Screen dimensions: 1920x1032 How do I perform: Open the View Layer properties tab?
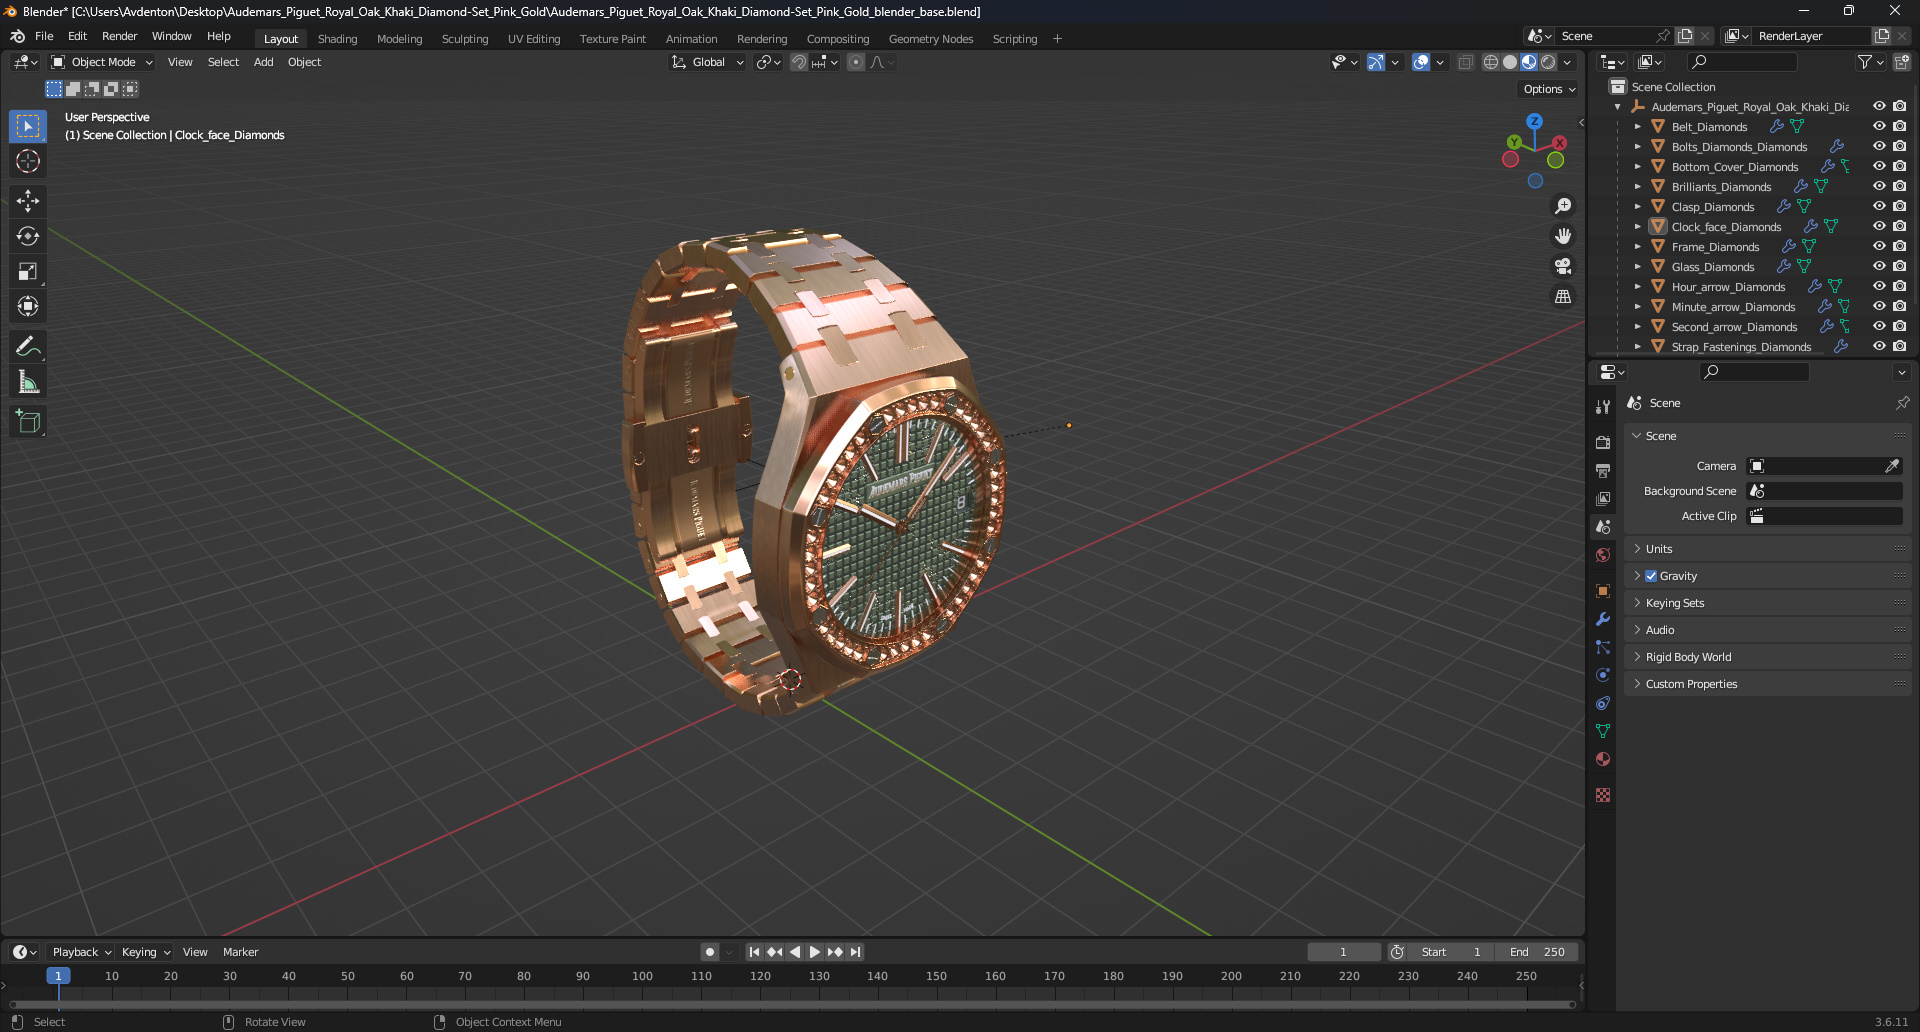[x=1603, y=498]
